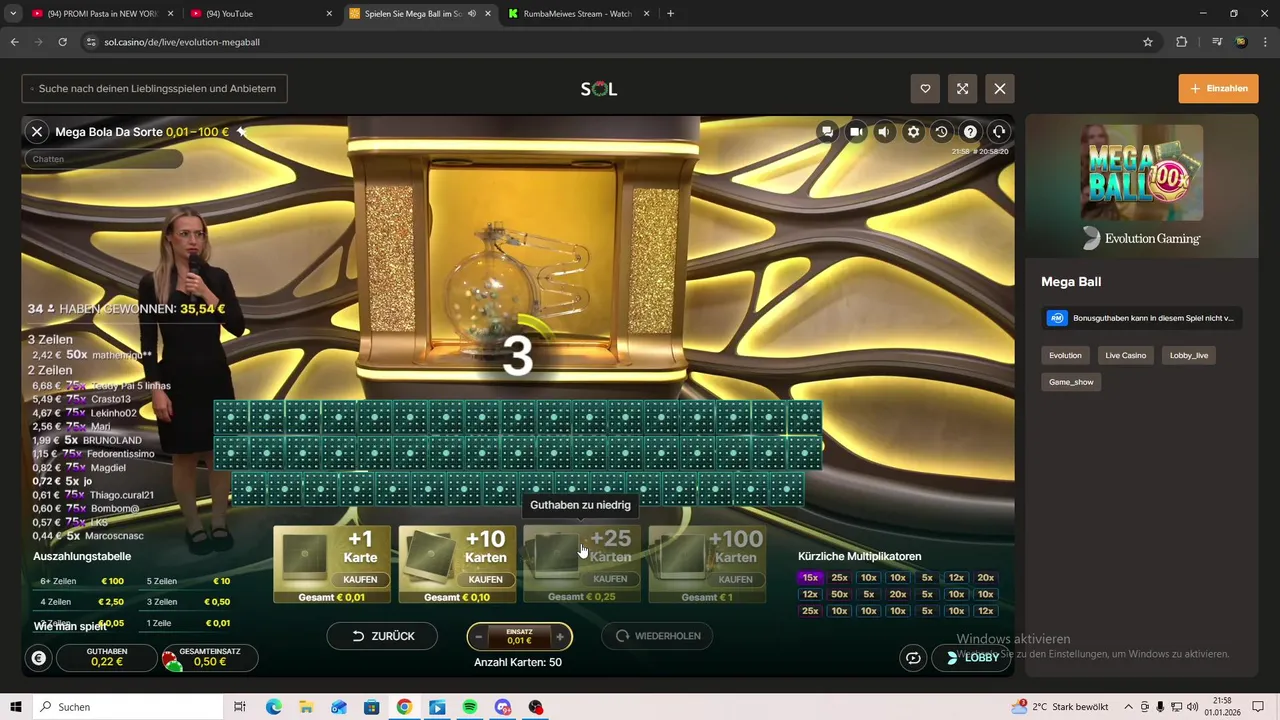Click the SOL casino logo
Viewport: 1280px width, 720px height.
tap(599, 89)
